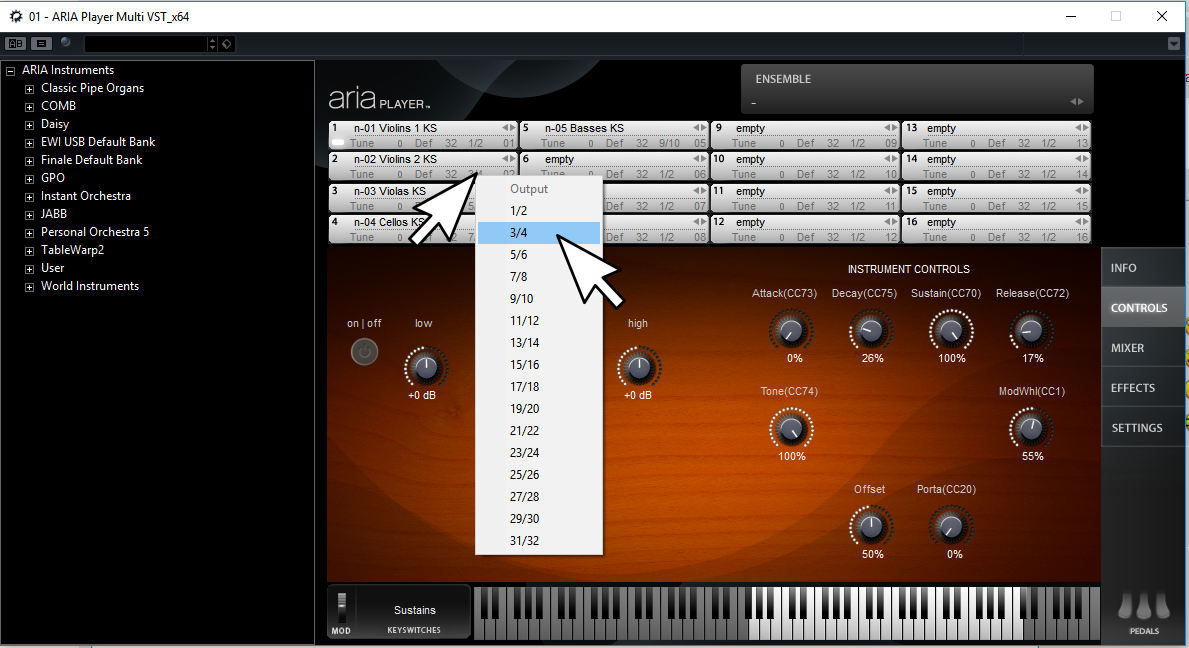Select World Instruments in the tree
1189x648 pixels.
[x=89, y=286]
